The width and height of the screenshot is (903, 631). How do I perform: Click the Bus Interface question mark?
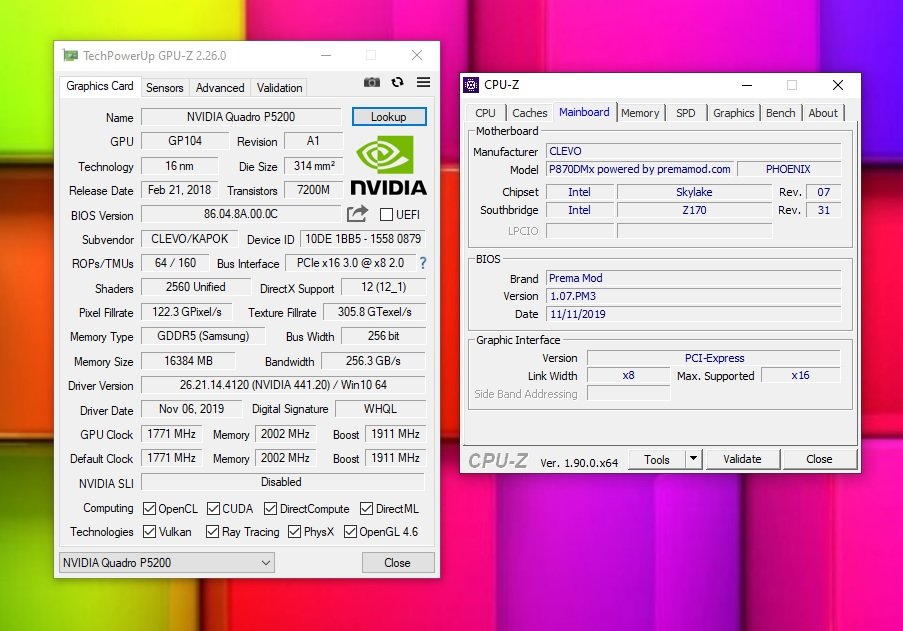click(x=423, y=263)
